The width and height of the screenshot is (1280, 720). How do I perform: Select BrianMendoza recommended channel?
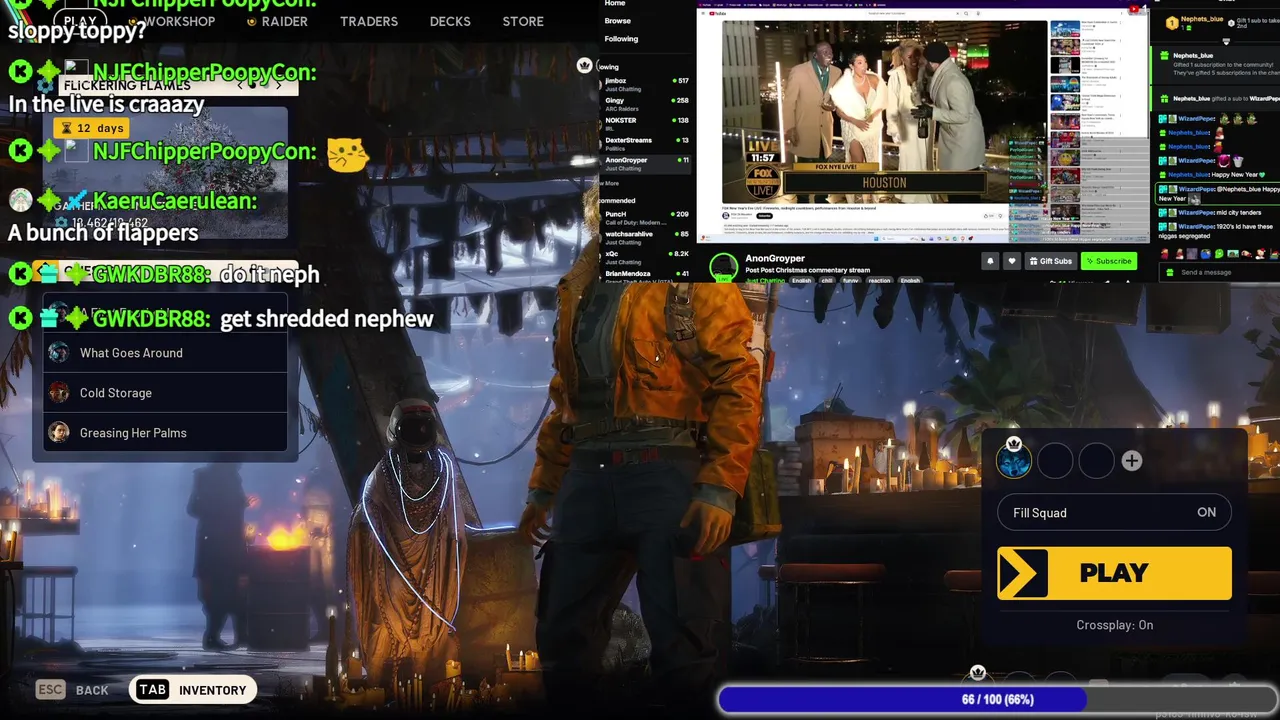point(646,276)
